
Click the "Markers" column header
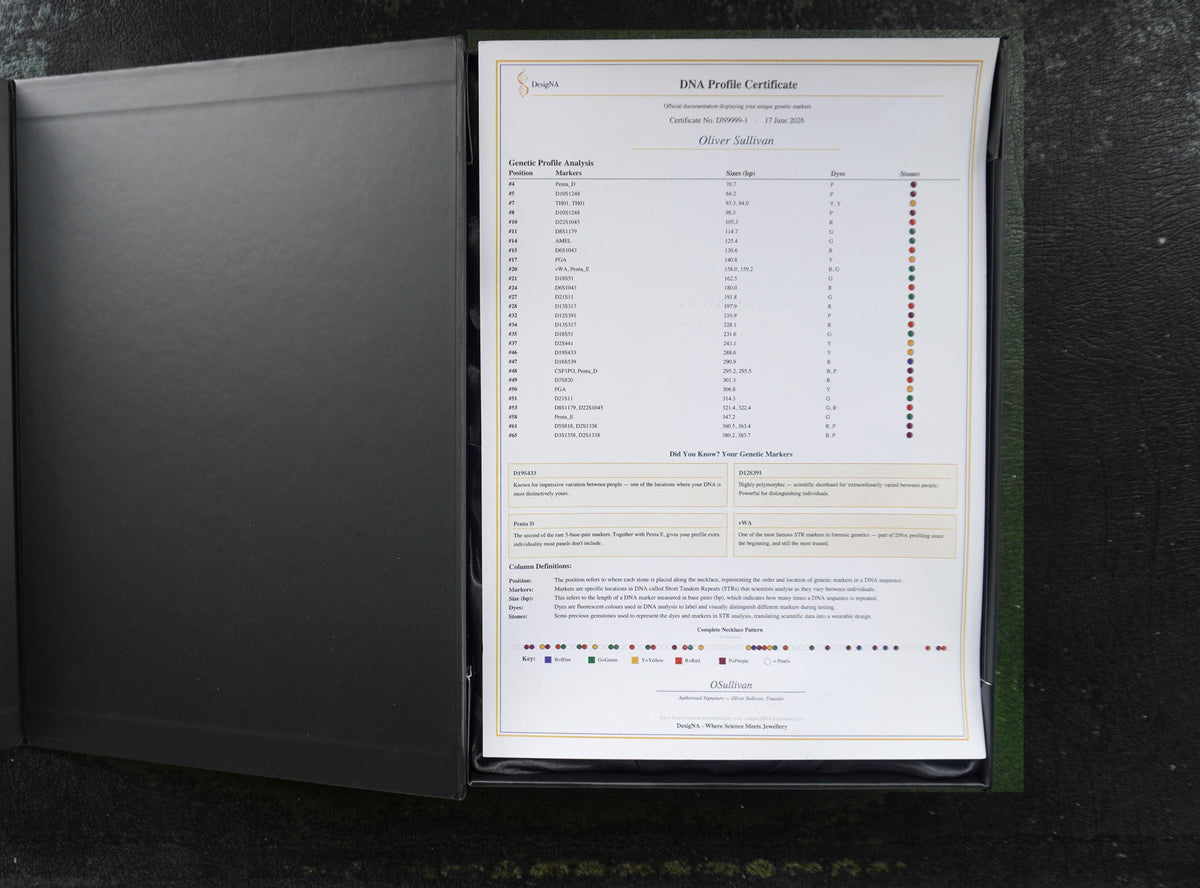tap(568, 173)
